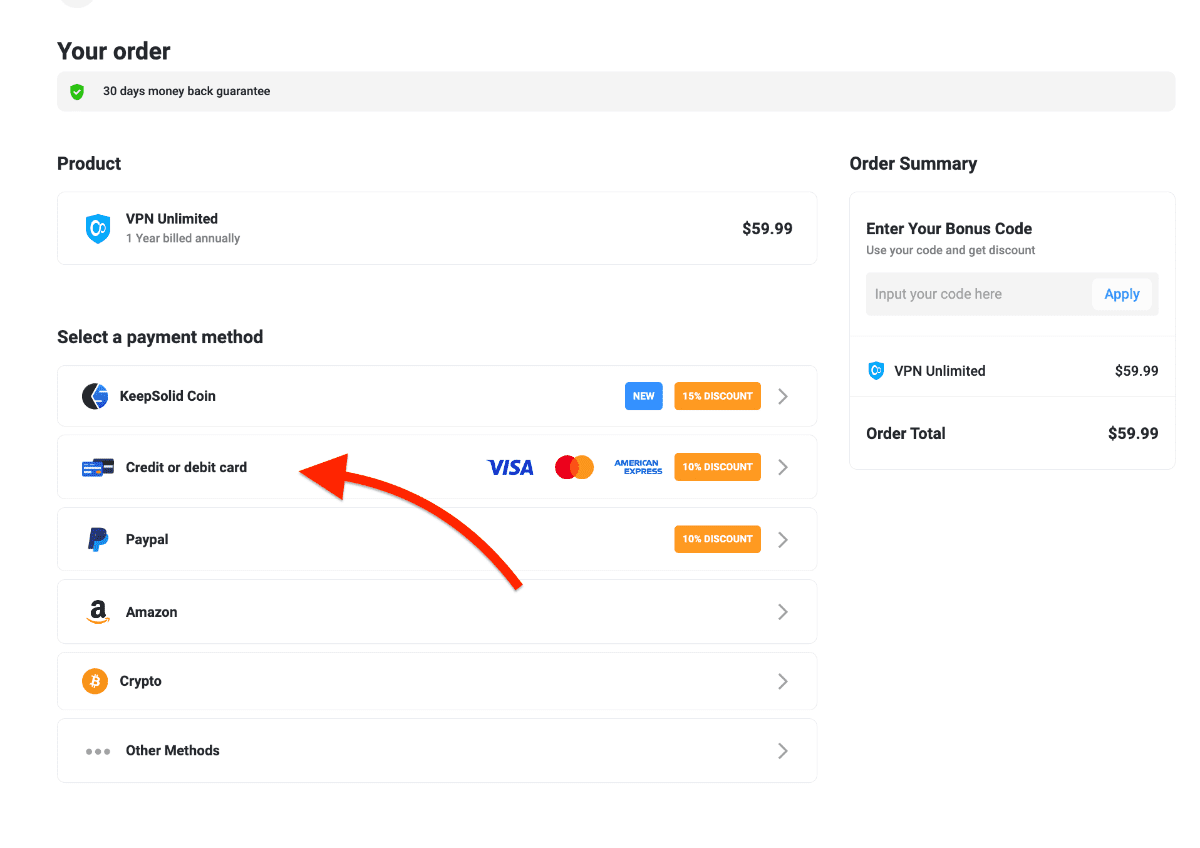Choose the Other Methods payment label
1200x848 pixels.
point(172,751)
